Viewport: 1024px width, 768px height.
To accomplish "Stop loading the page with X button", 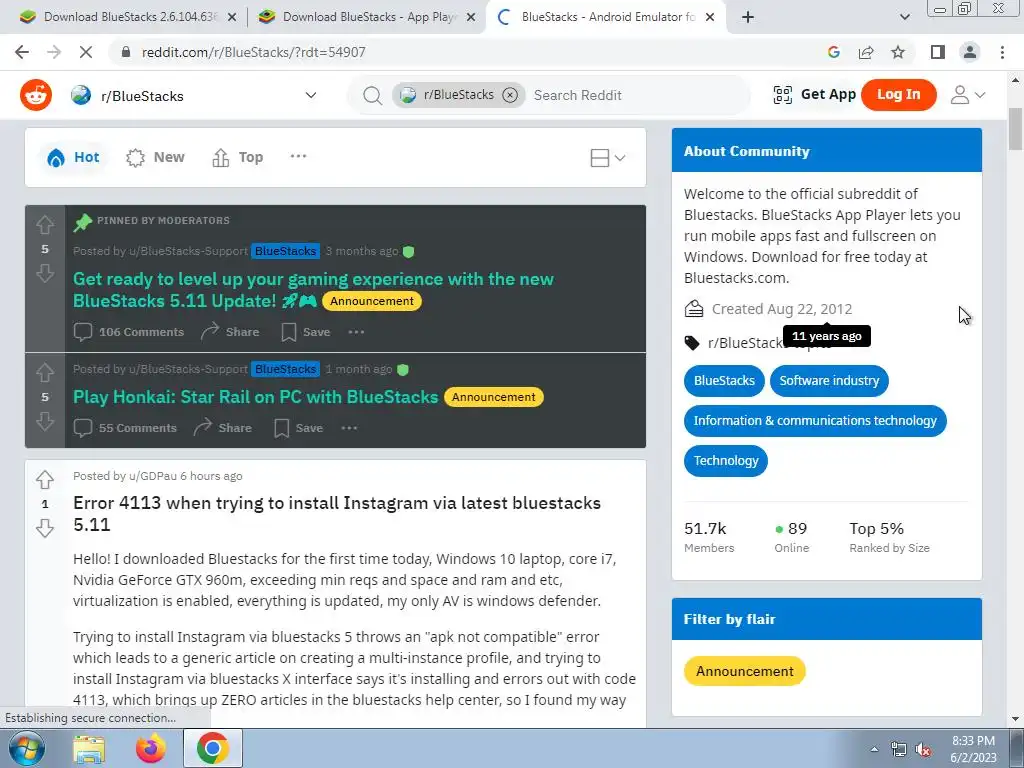I will 86,52.
